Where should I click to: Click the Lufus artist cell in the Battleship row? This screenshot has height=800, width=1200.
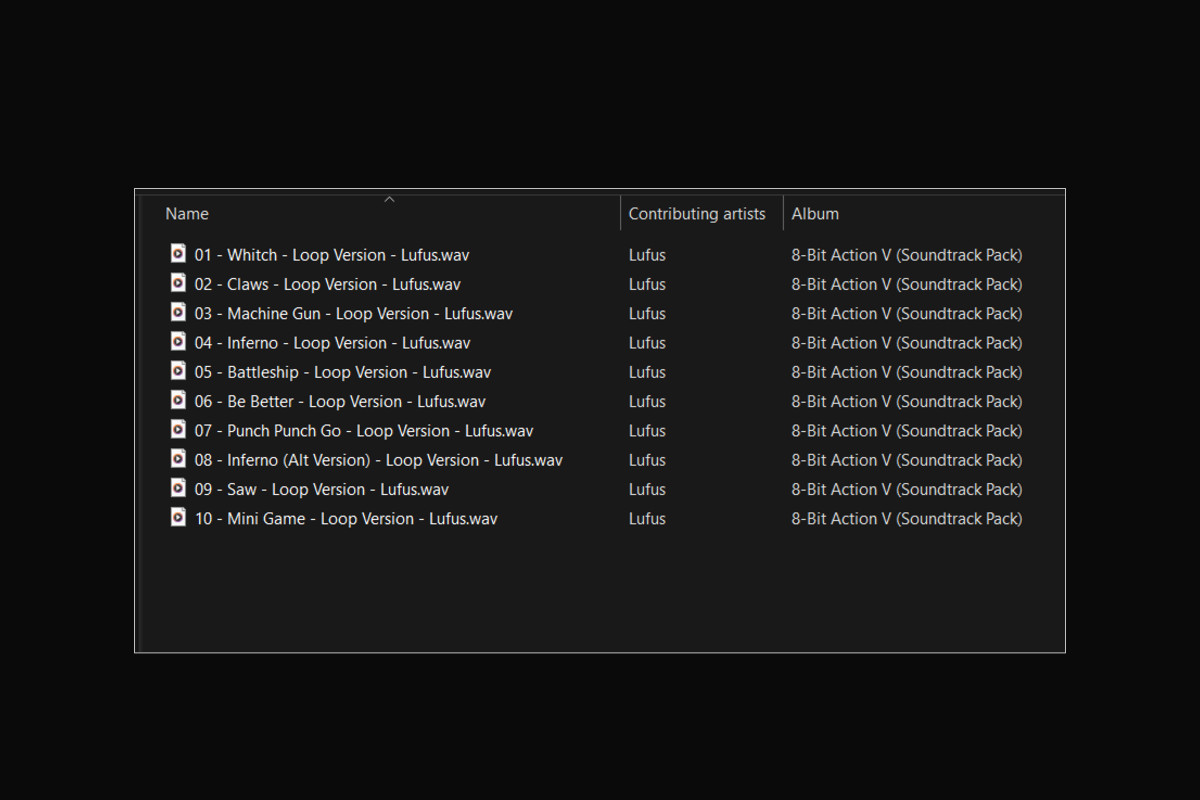click(x=647, y=372)
